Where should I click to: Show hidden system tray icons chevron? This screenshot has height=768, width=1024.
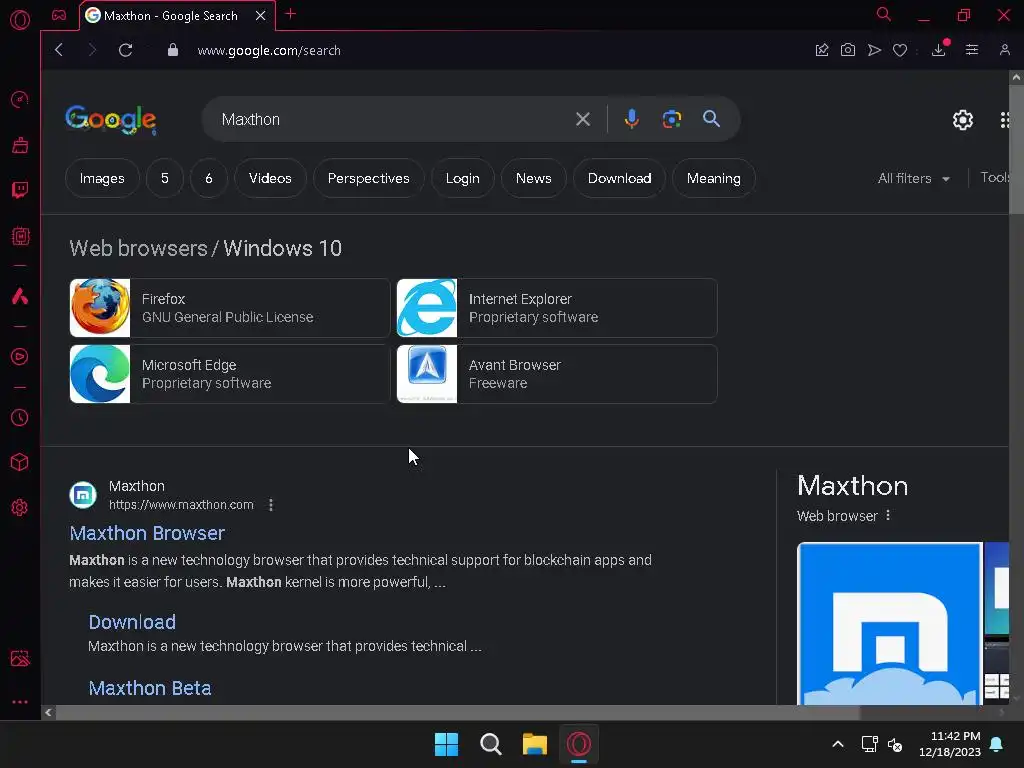[x=838, y=744]
